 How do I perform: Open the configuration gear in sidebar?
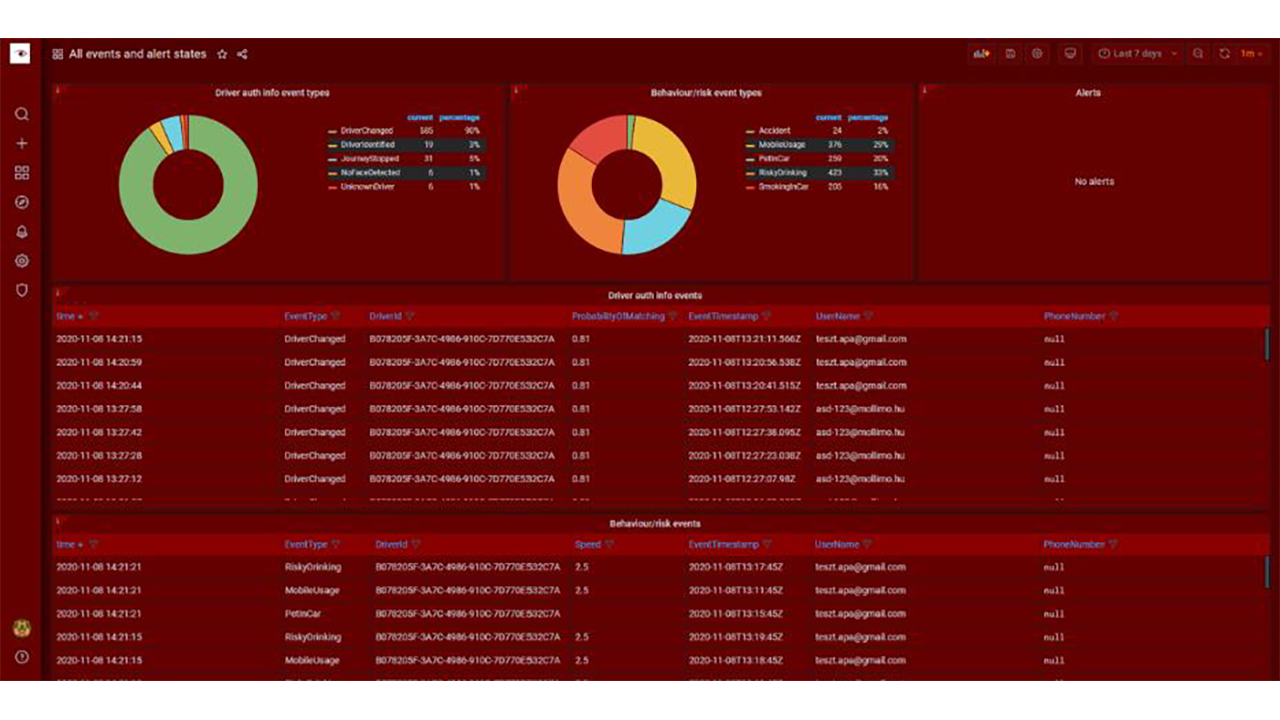pos(21,261)
